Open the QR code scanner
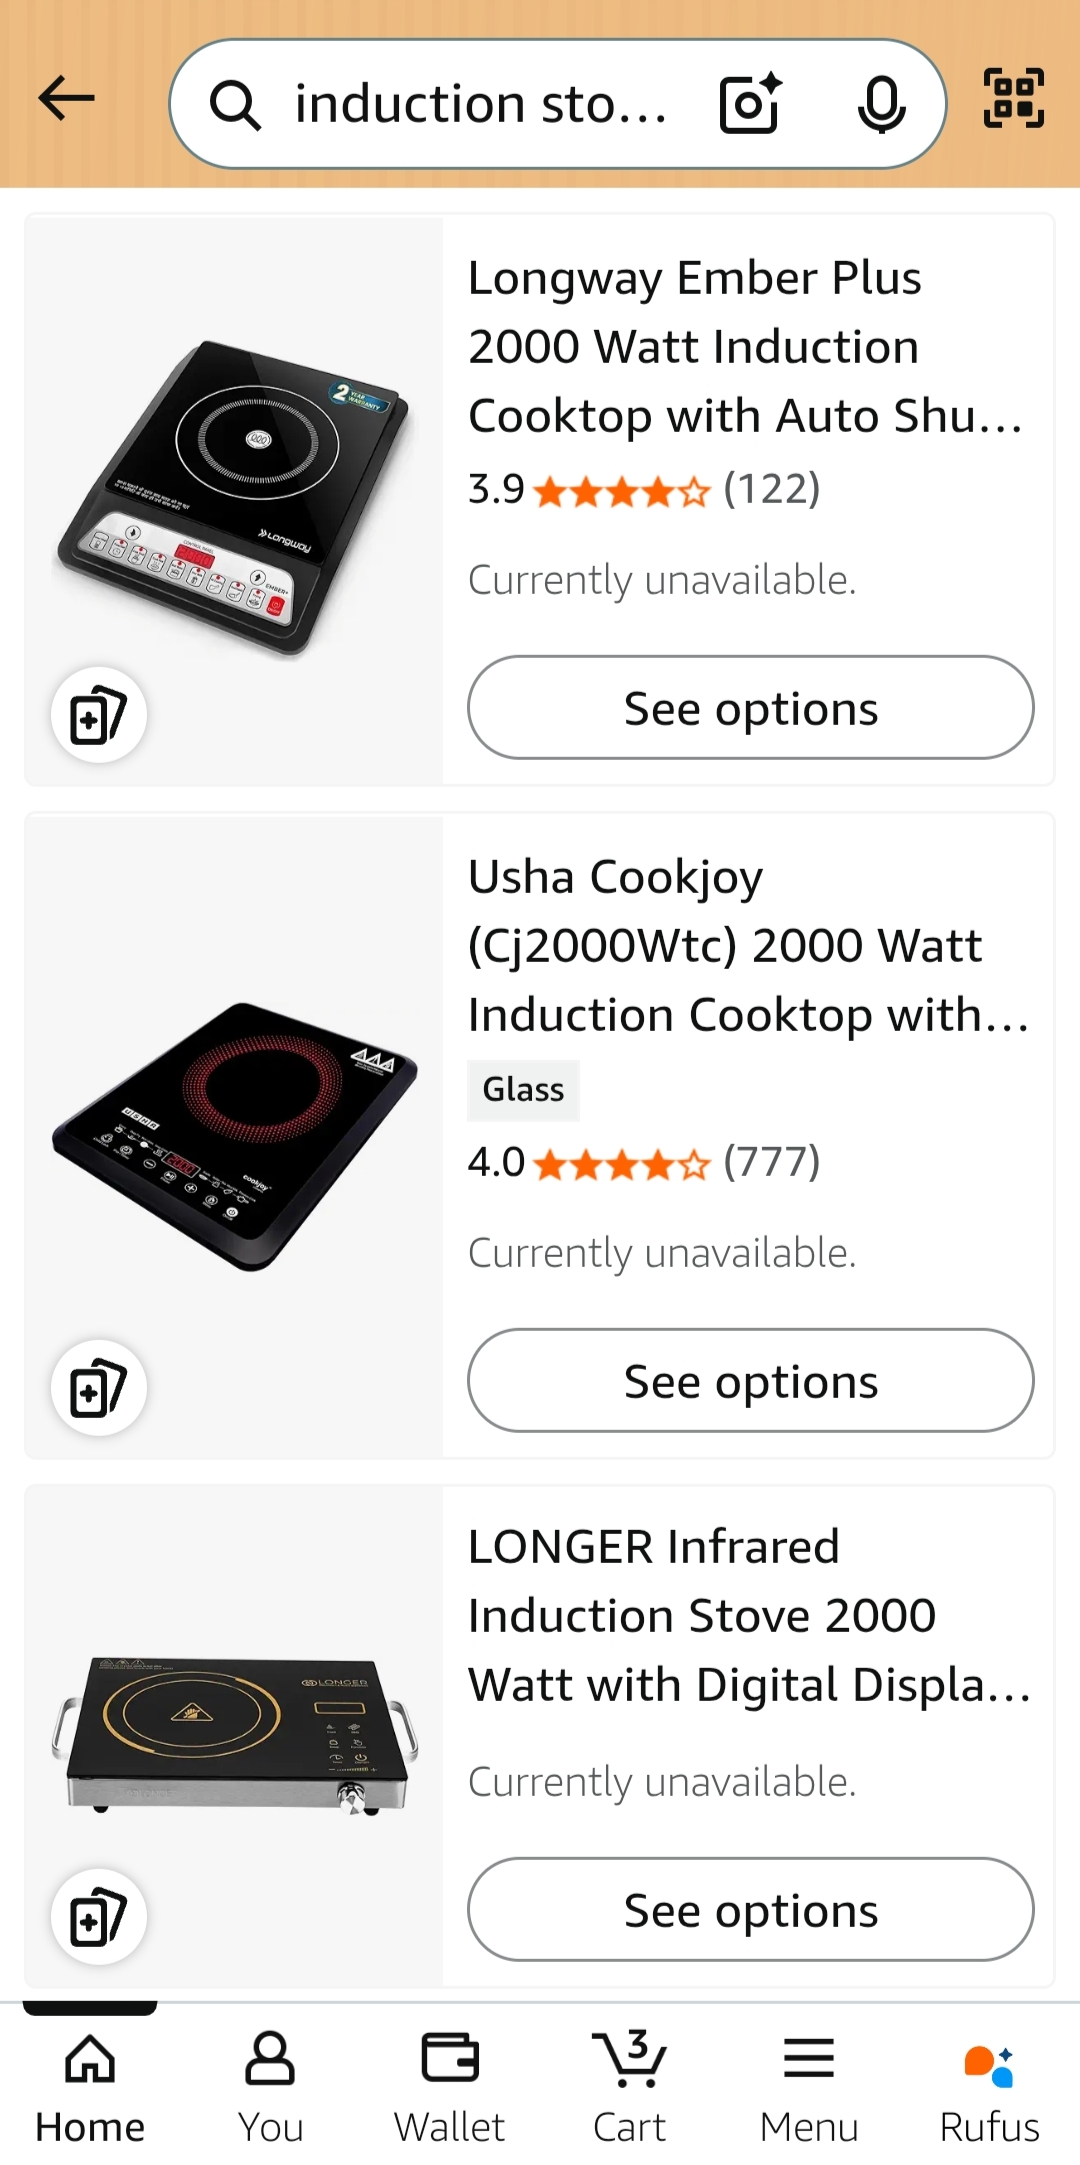Viewport: 1080px width, 2165px height. (1014, 99)
